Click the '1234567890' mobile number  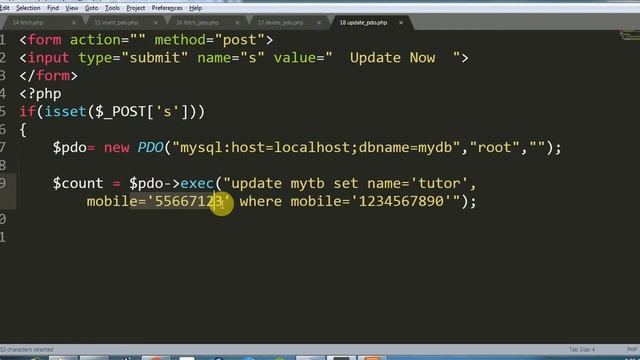401,202
